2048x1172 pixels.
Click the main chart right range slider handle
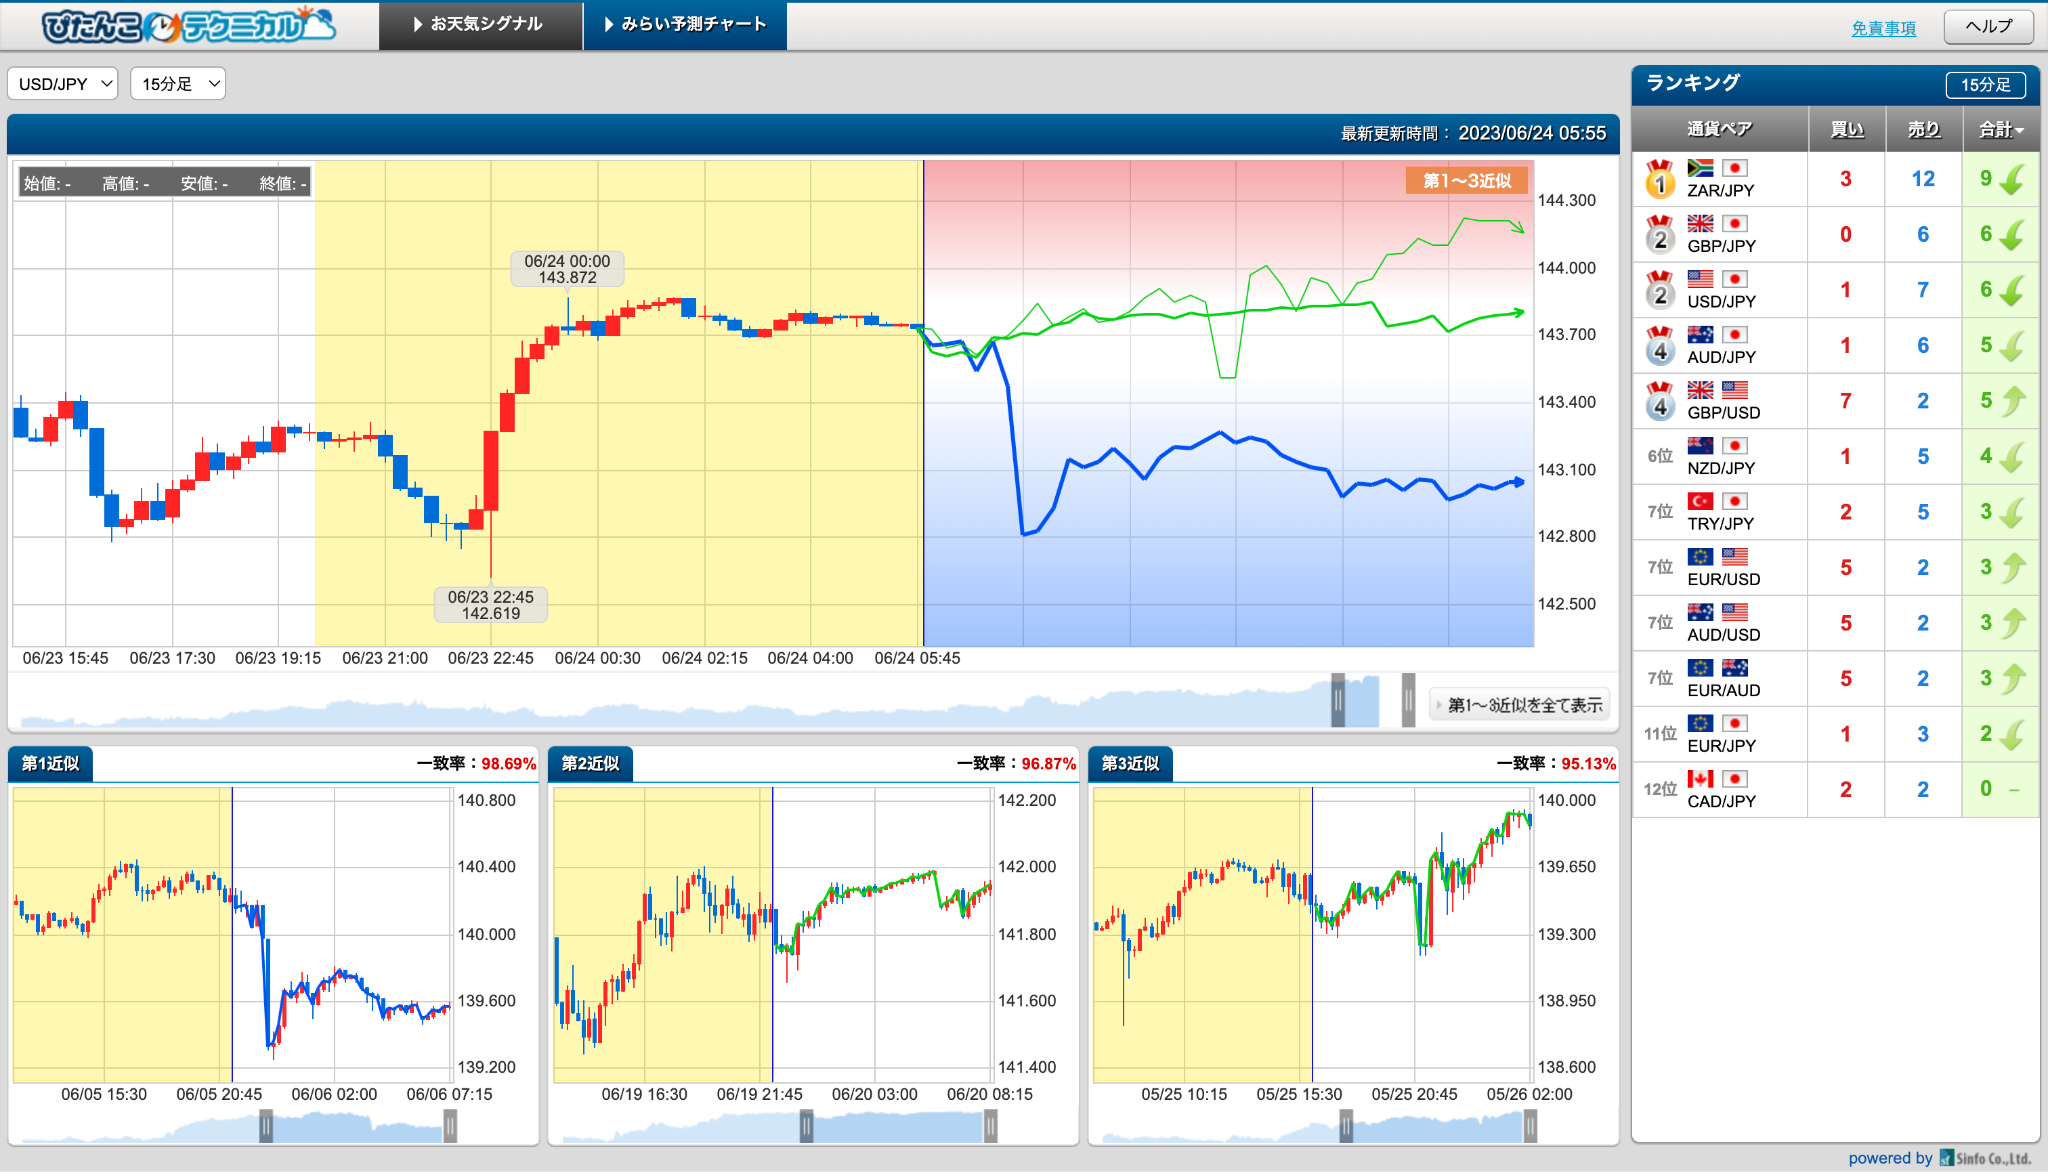point(1408,700)
